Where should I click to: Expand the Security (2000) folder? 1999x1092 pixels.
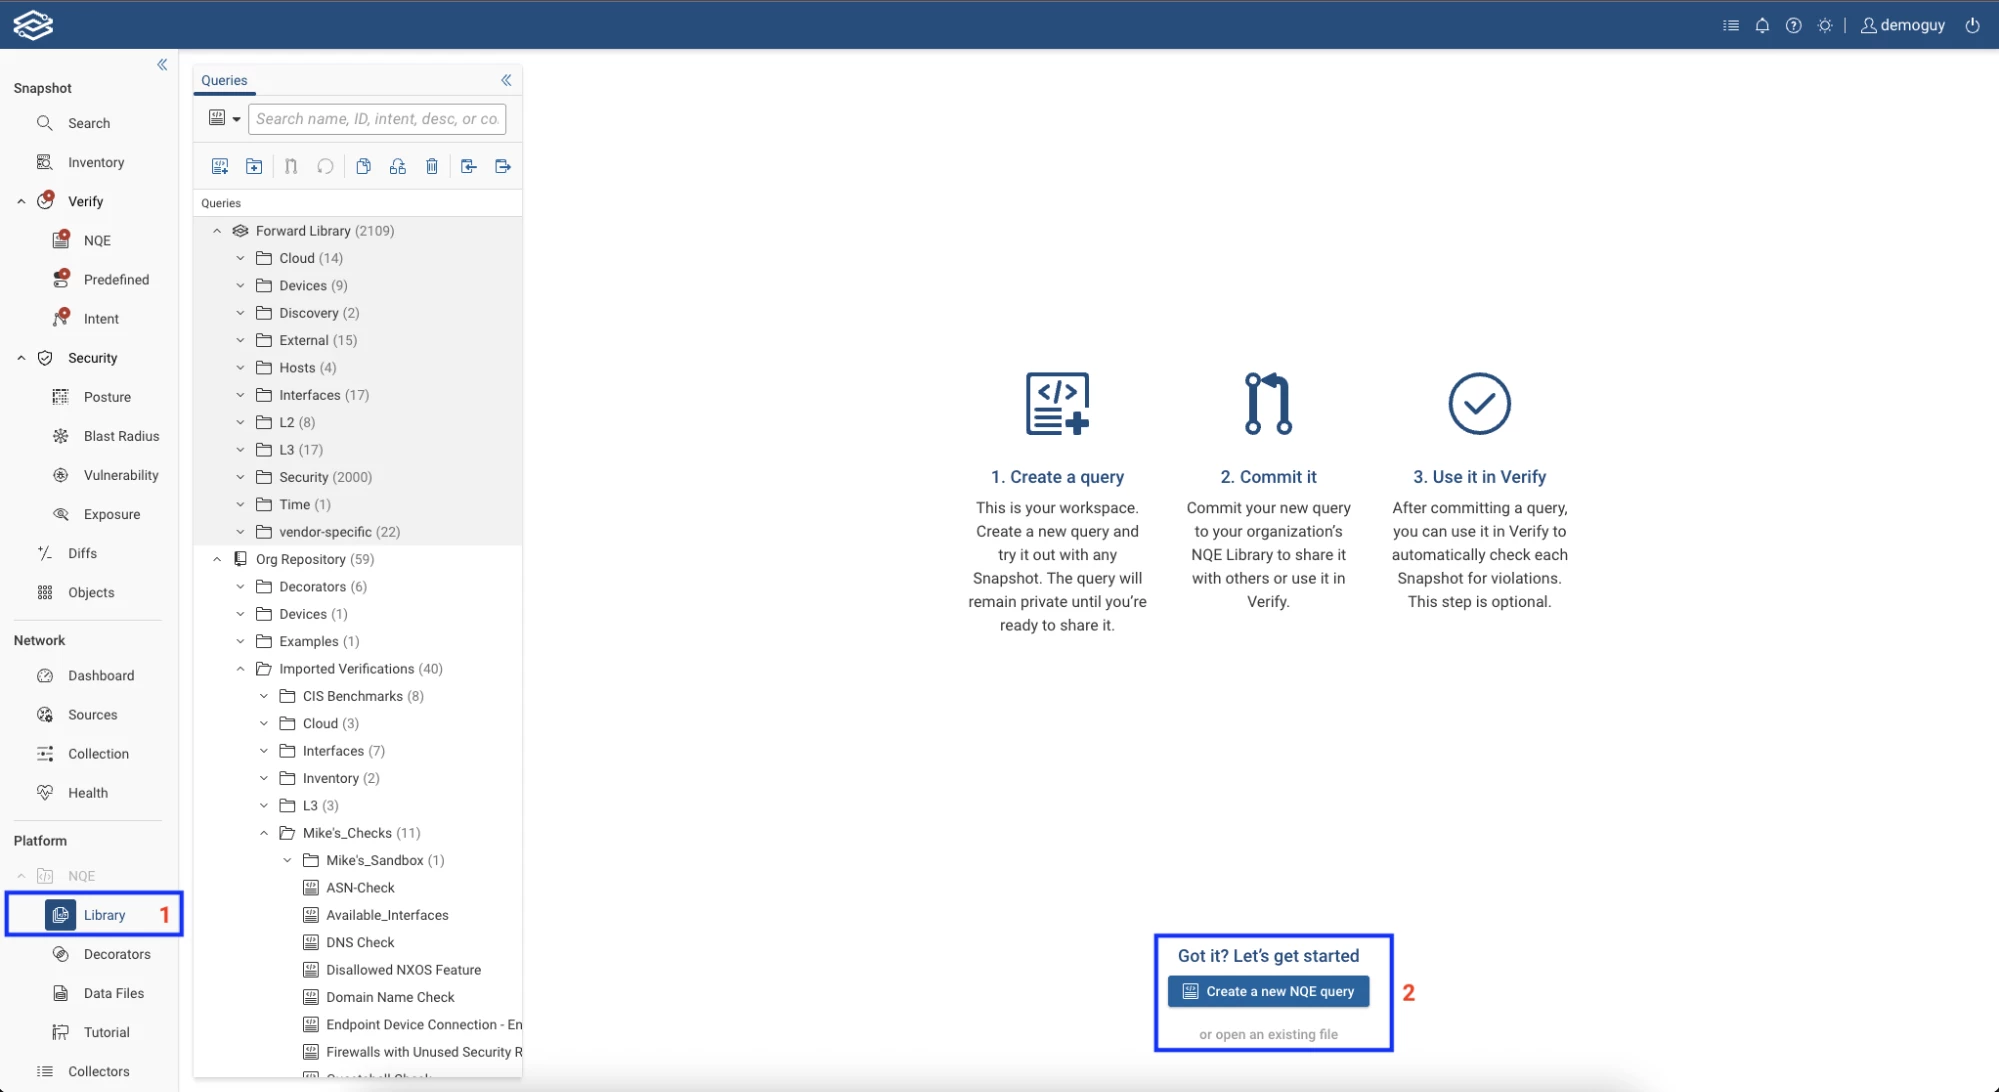click(240, 477)
